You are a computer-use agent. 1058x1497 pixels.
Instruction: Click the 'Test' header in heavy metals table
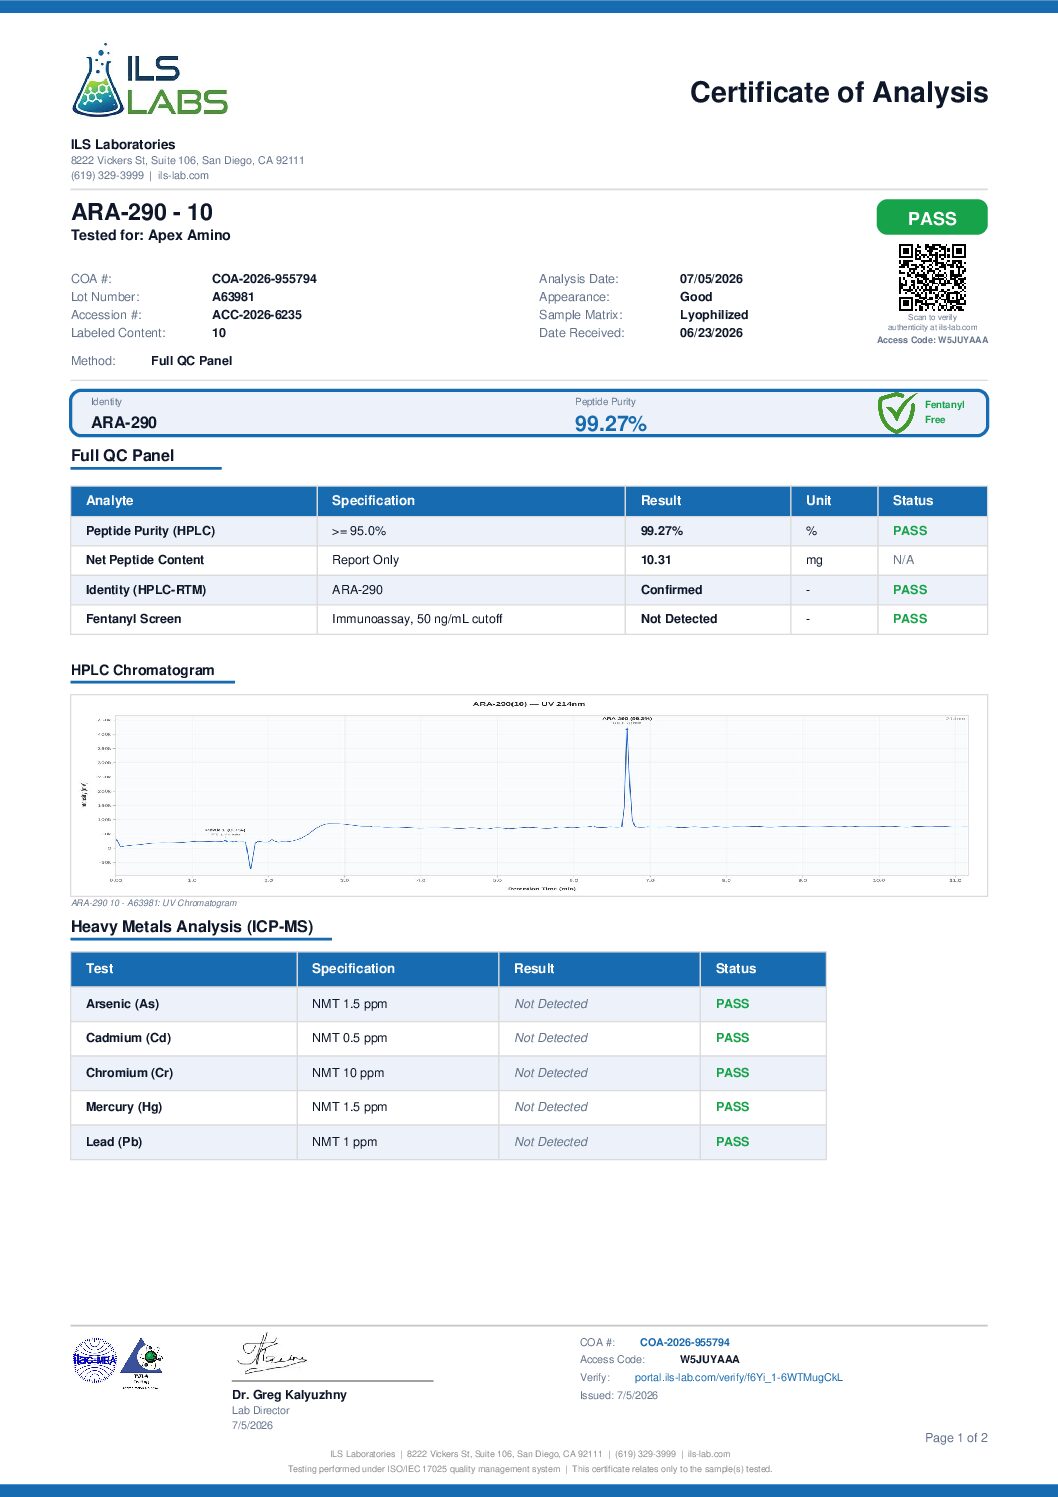point(100,969)
